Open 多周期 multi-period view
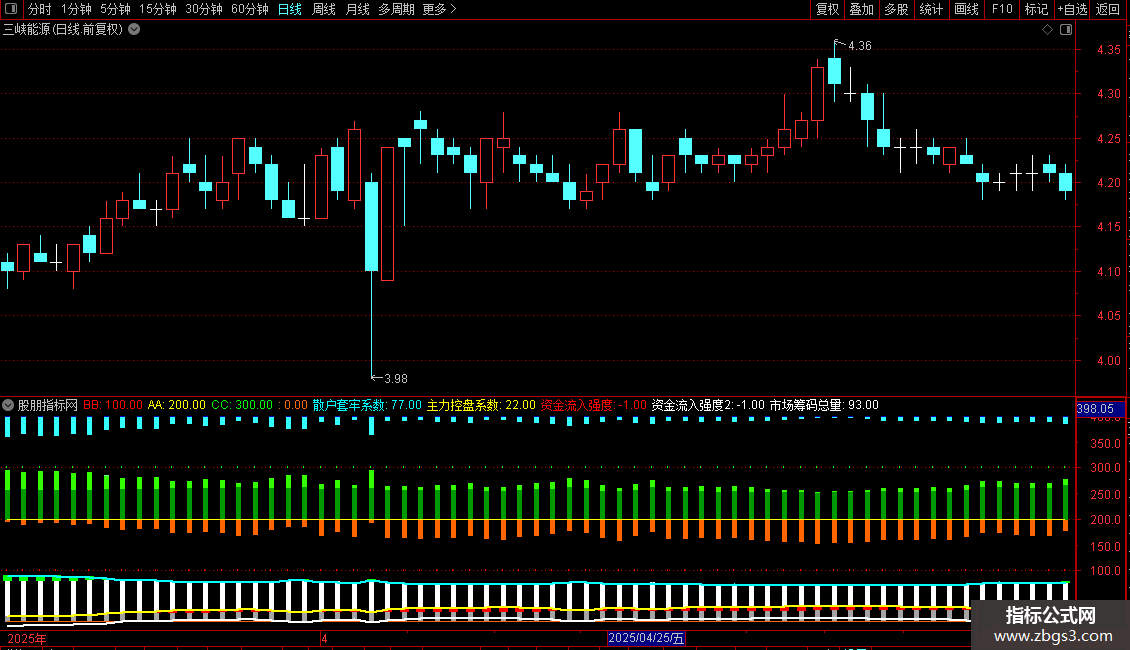This screenshot has width=1130, height=650. tap(396, 9)
